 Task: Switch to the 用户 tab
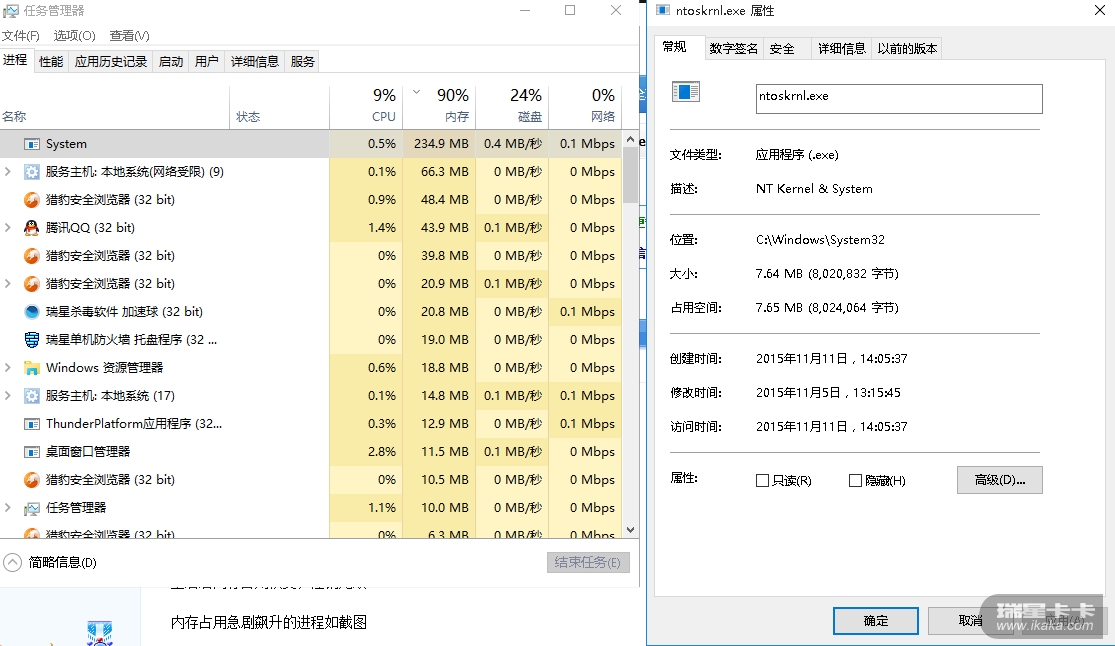point(207,62)
